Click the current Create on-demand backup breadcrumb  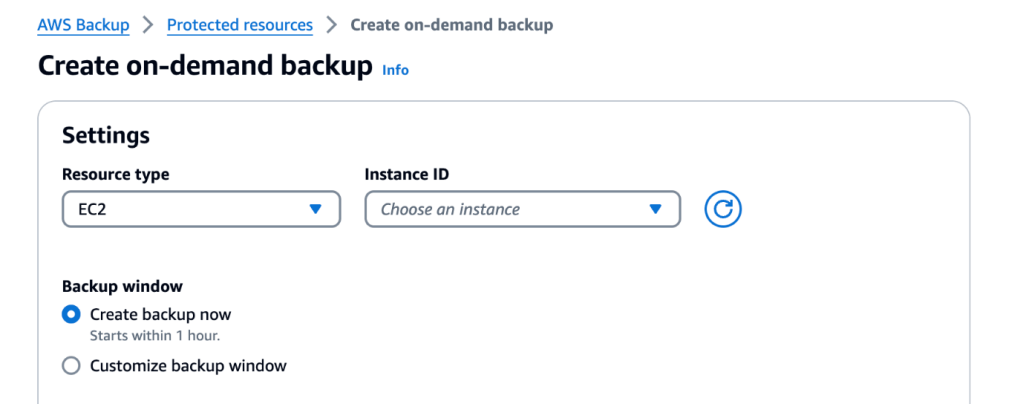tap(451, 25)
